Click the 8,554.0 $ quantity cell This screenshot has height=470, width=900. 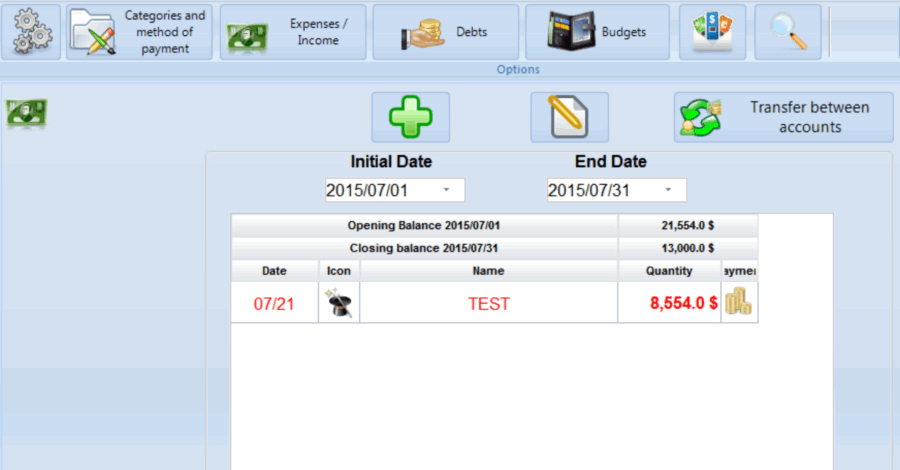coord(669,303)
